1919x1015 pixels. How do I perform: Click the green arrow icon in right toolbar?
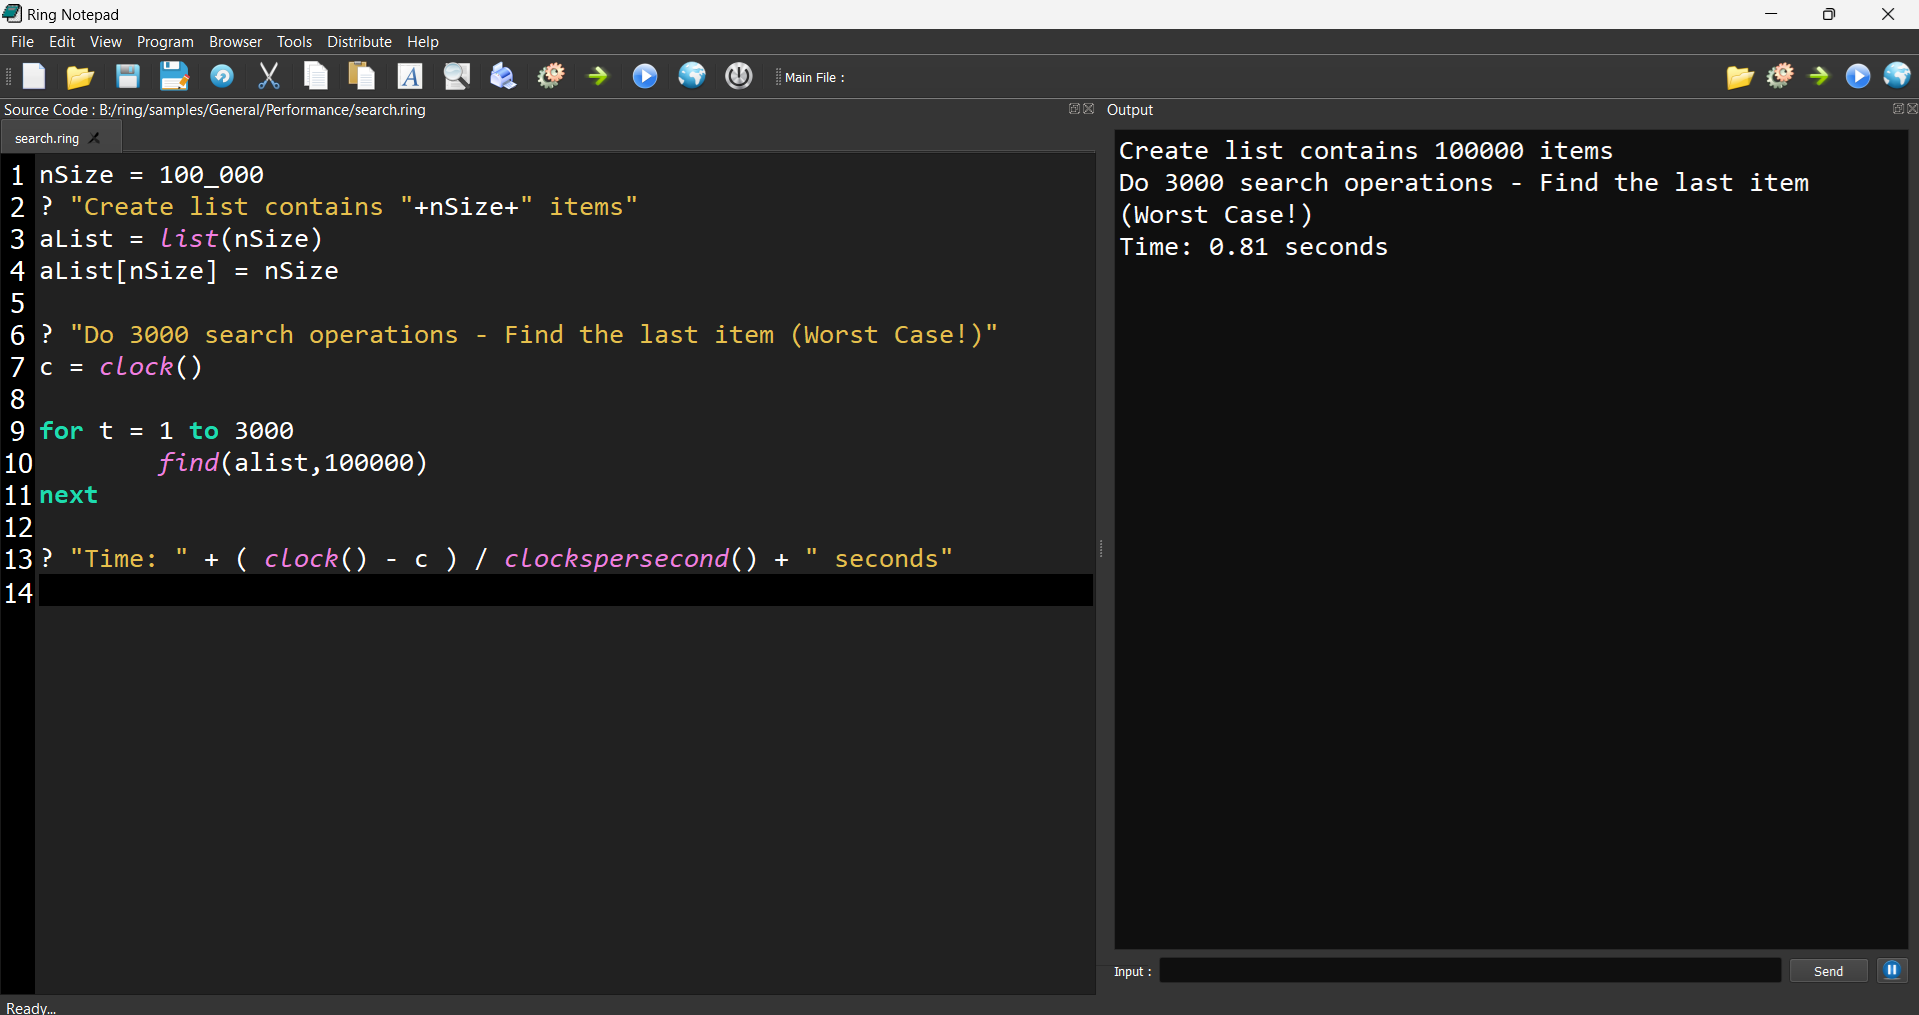[x=1819, y=76]
